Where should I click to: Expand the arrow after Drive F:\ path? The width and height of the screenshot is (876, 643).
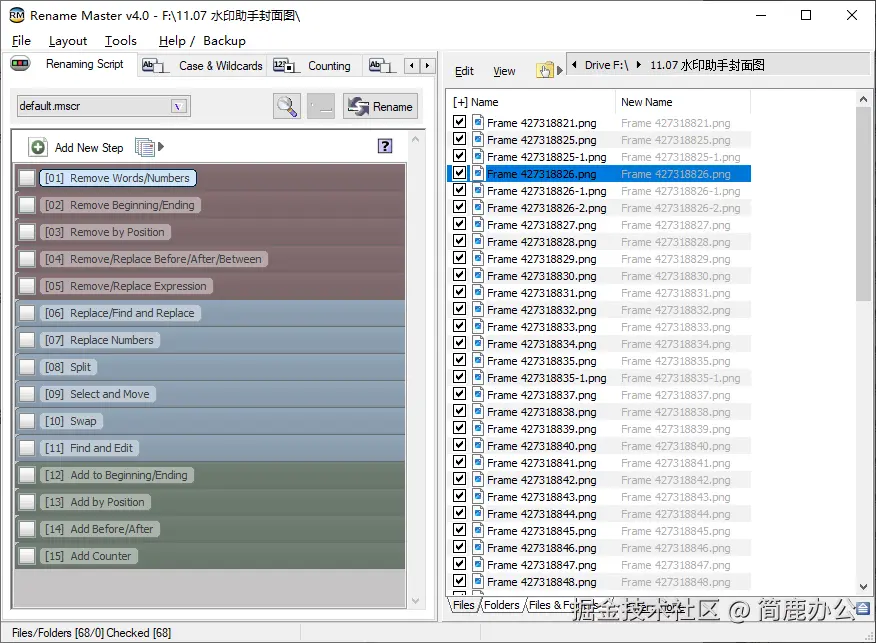pos(639,65)
